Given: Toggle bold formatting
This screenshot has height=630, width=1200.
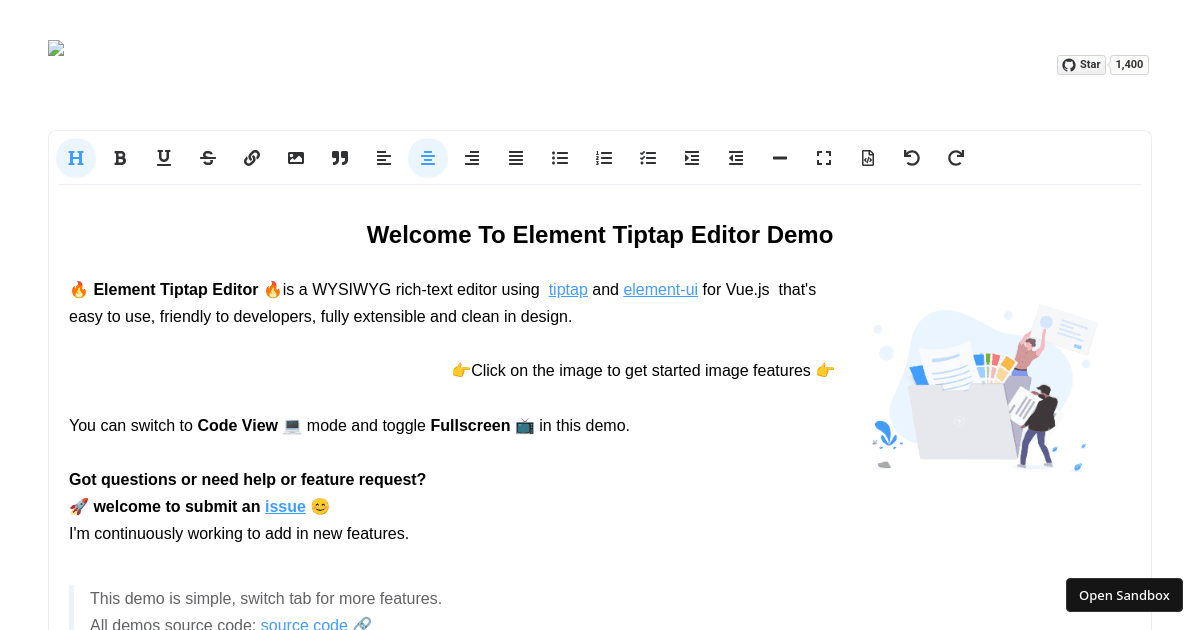Looking at the screenshot, I should pyautogui.click(x=120, y=158).
